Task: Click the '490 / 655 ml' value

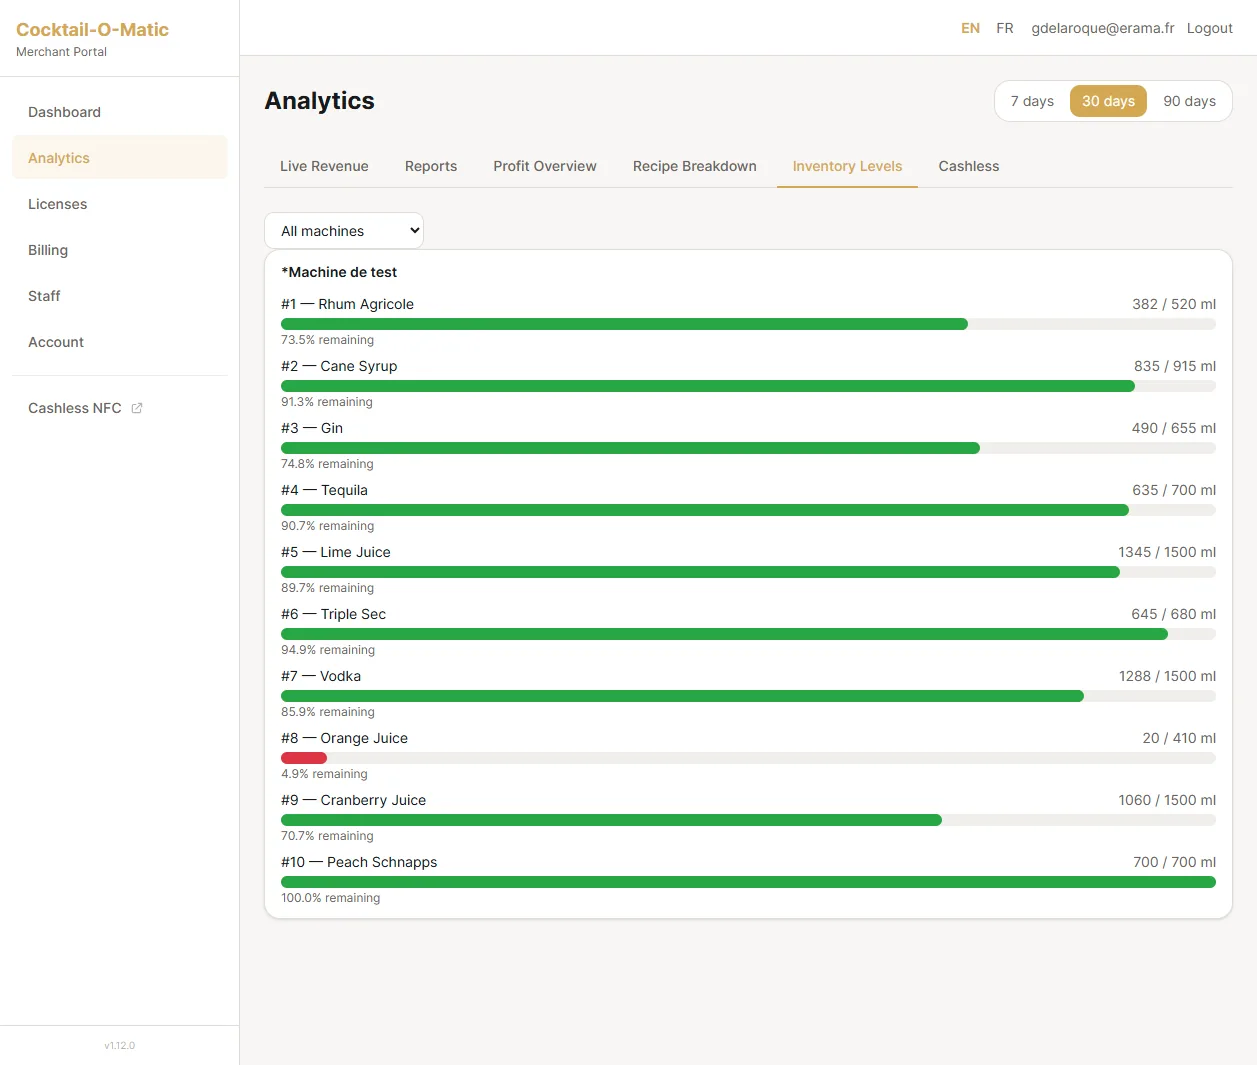Action: tap(1174, 428)
